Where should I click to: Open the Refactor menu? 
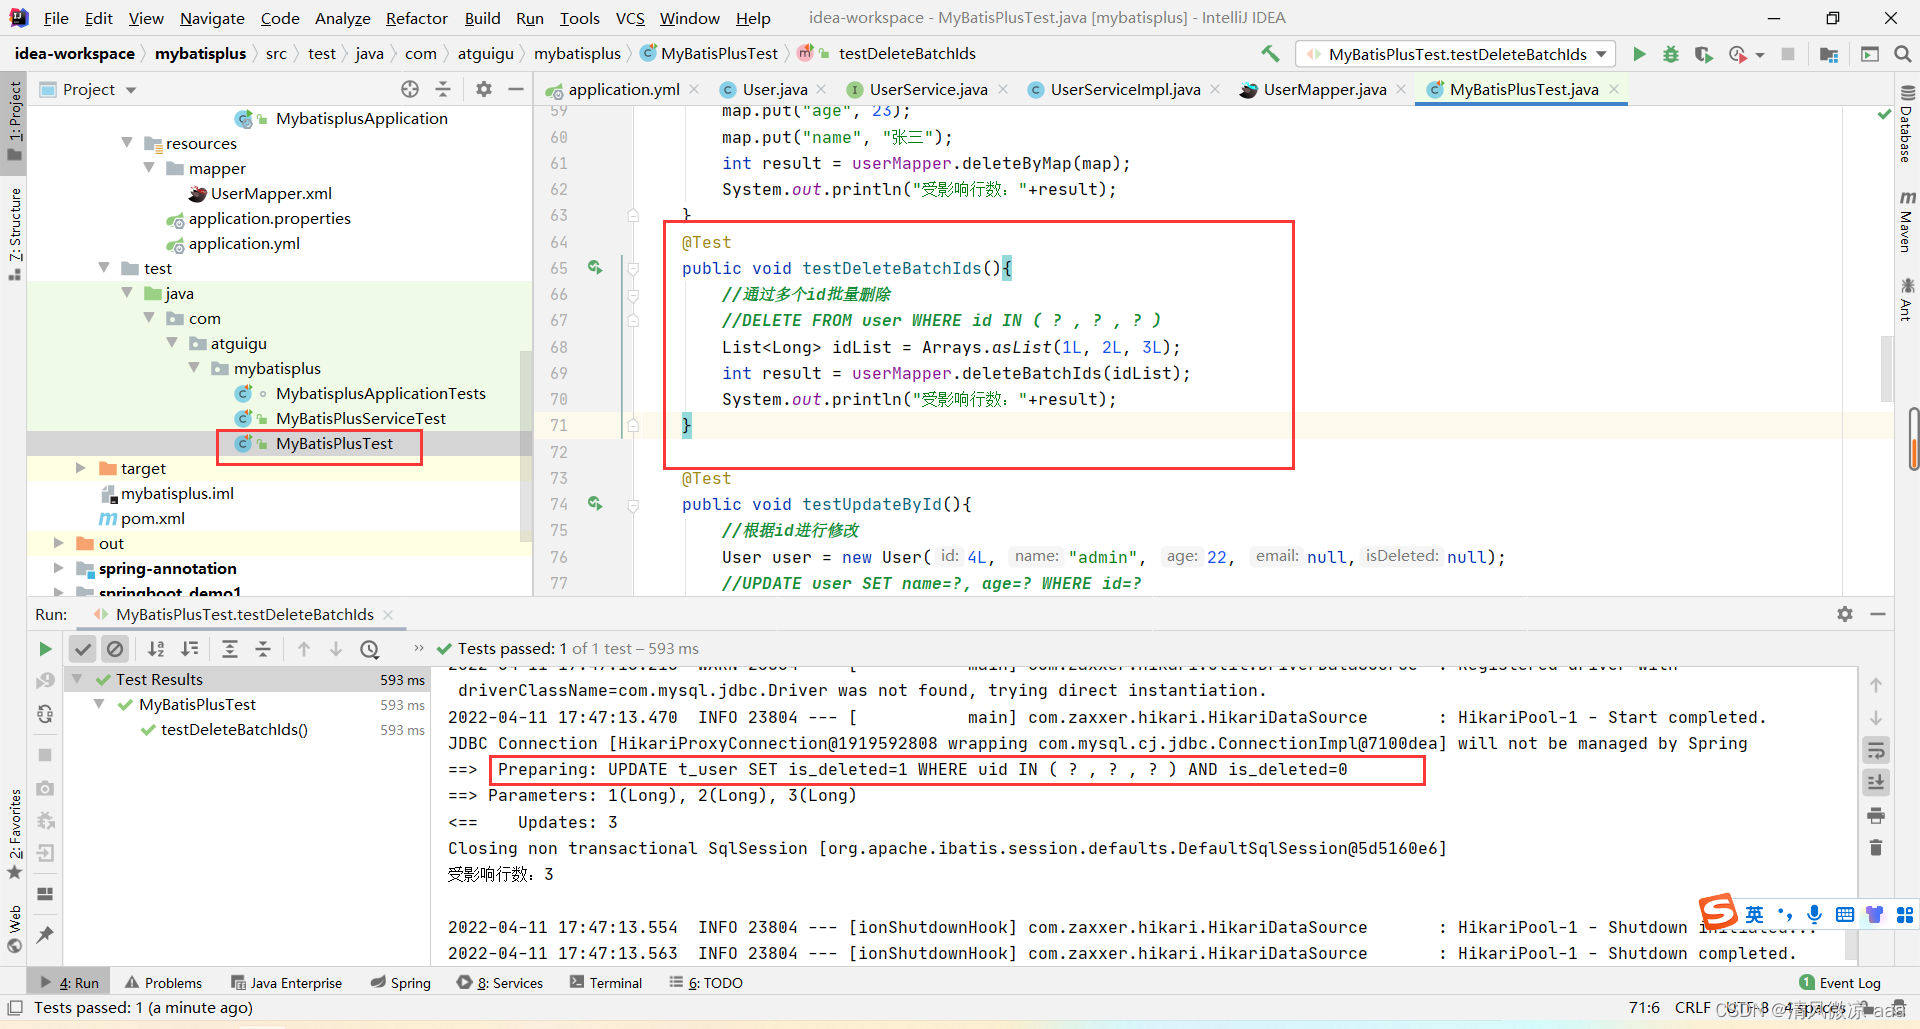416,18
